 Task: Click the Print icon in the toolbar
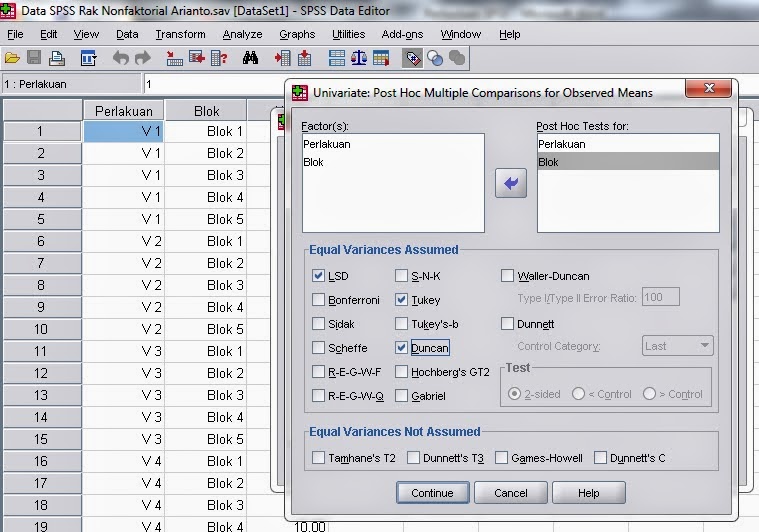57,59
